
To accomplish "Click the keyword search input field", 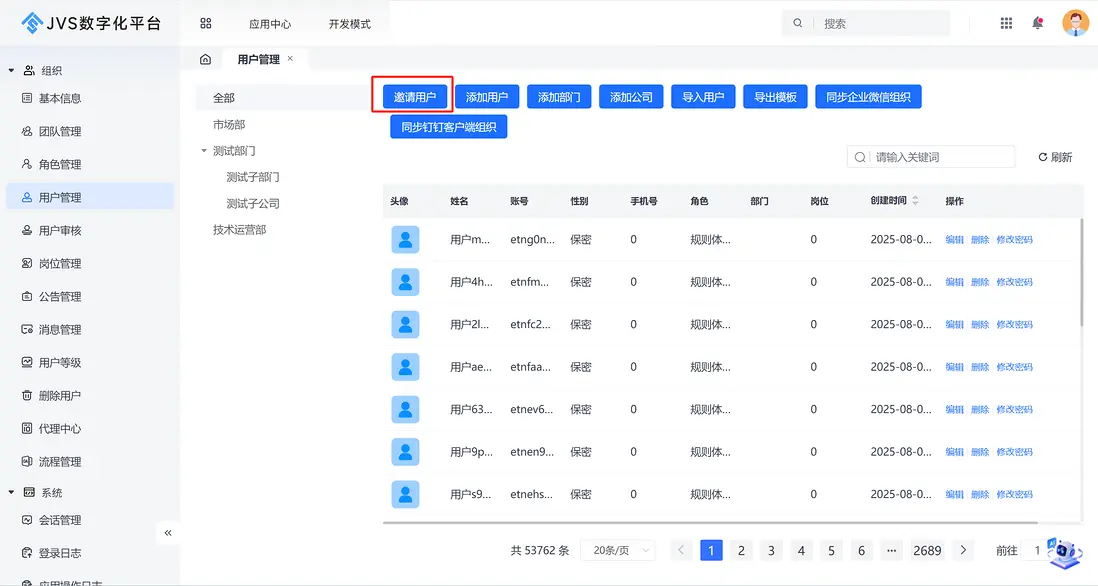I will point(940,157).
